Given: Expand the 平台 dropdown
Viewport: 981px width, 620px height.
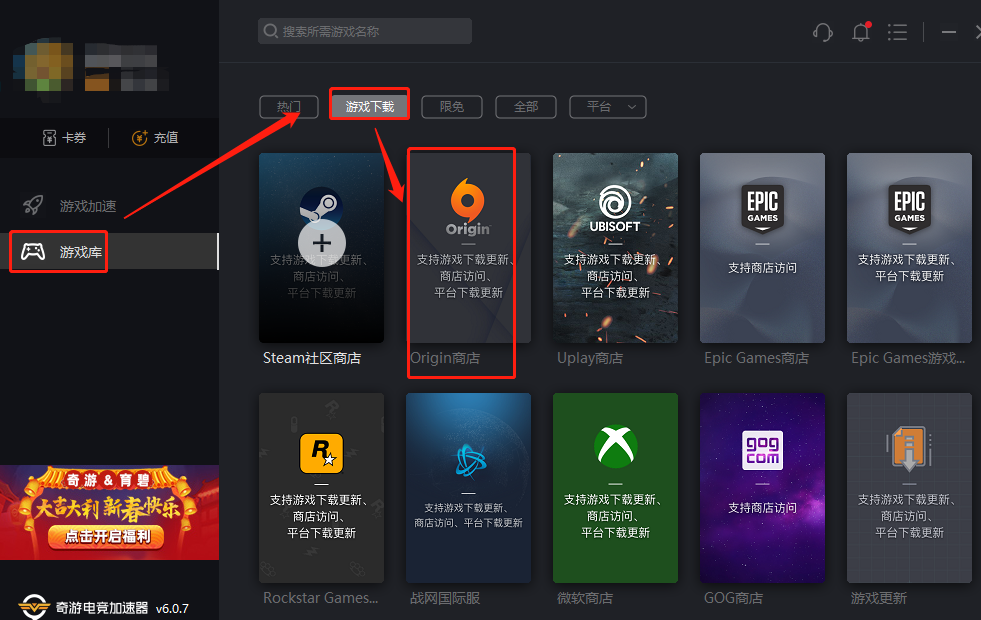Looking at the screenshot, I should pyautogui.click(x=607, y=106).
